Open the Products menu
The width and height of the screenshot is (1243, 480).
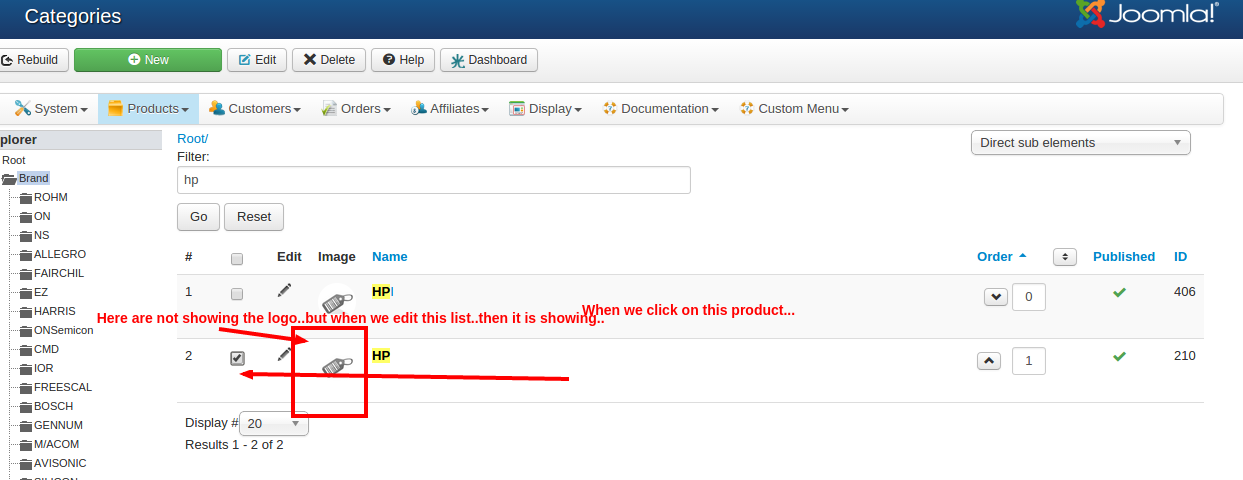(x=148, y=108)
